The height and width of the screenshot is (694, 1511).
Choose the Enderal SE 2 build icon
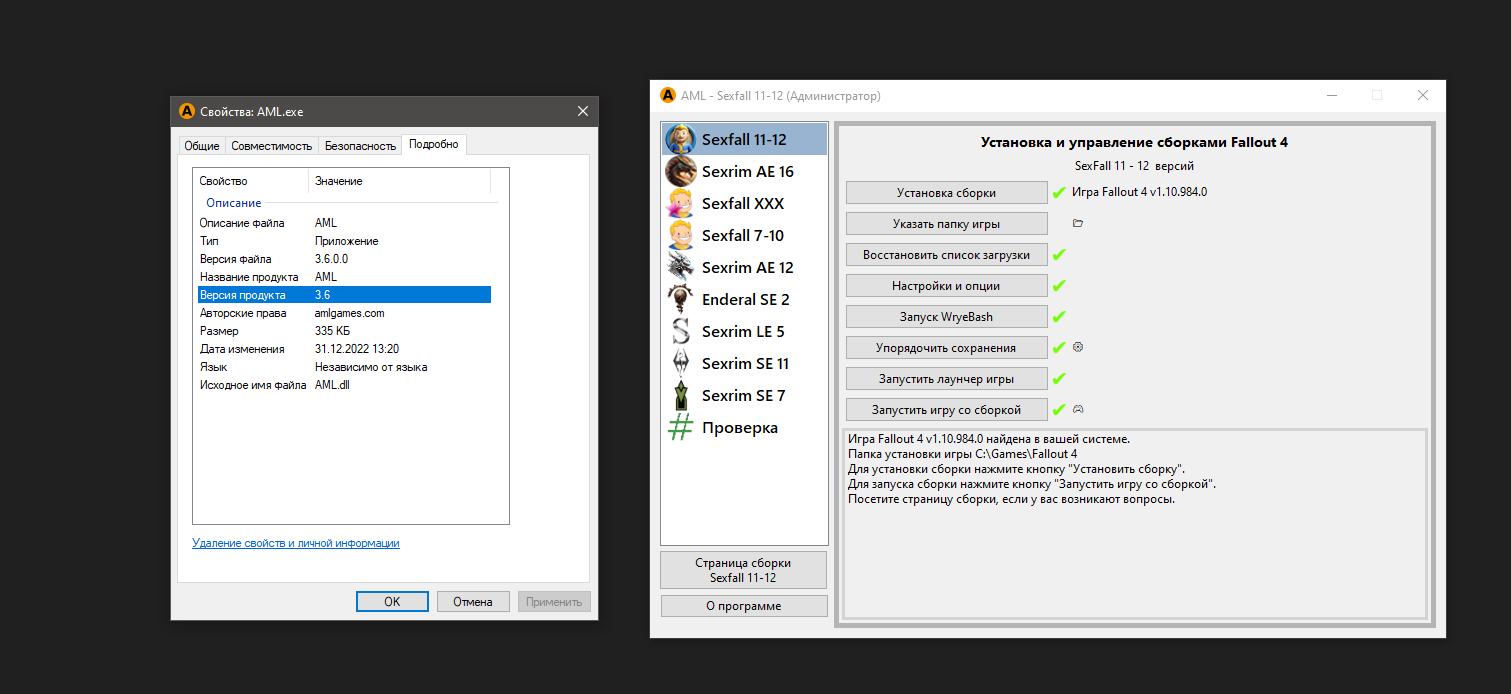click(x=681, y=300)
